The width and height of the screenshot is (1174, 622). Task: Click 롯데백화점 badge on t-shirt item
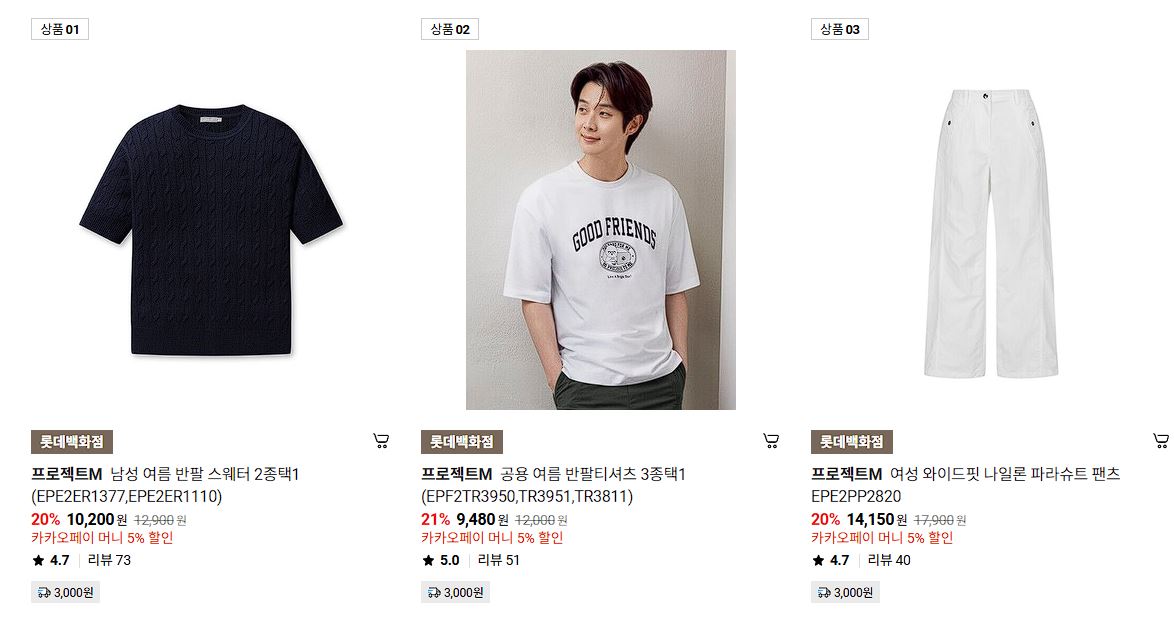[x=462, y=442]
